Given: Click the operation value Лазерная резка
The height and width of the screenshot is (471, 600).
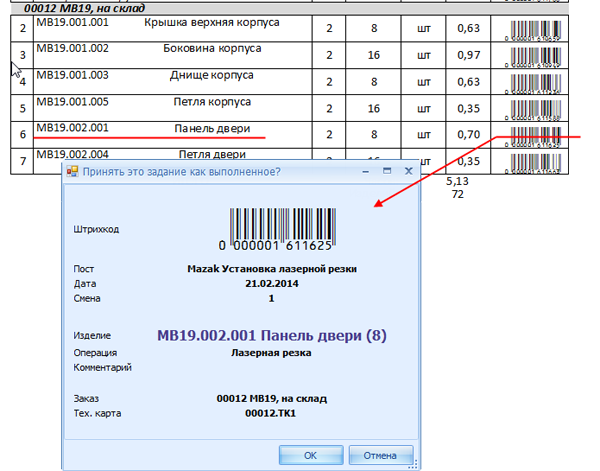Looking at the screenshot, I should click(271, 353).
